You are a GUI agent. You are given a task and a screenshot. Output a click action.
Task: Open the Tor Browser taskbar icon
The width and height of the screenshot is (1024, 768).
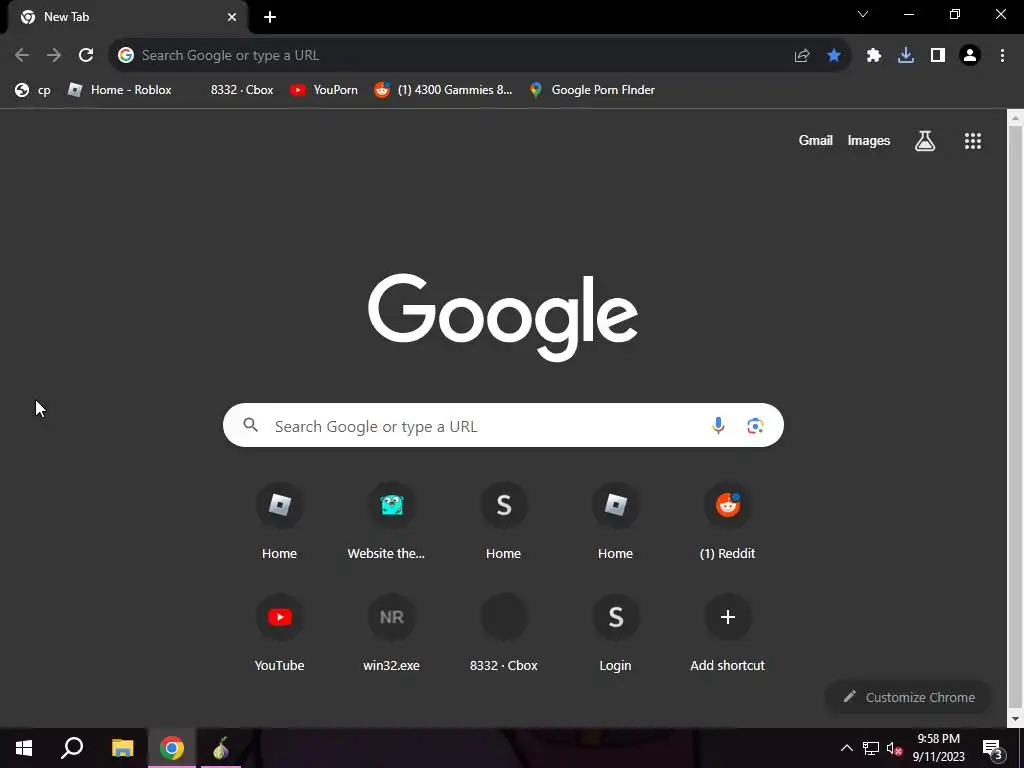click(221, 748)
